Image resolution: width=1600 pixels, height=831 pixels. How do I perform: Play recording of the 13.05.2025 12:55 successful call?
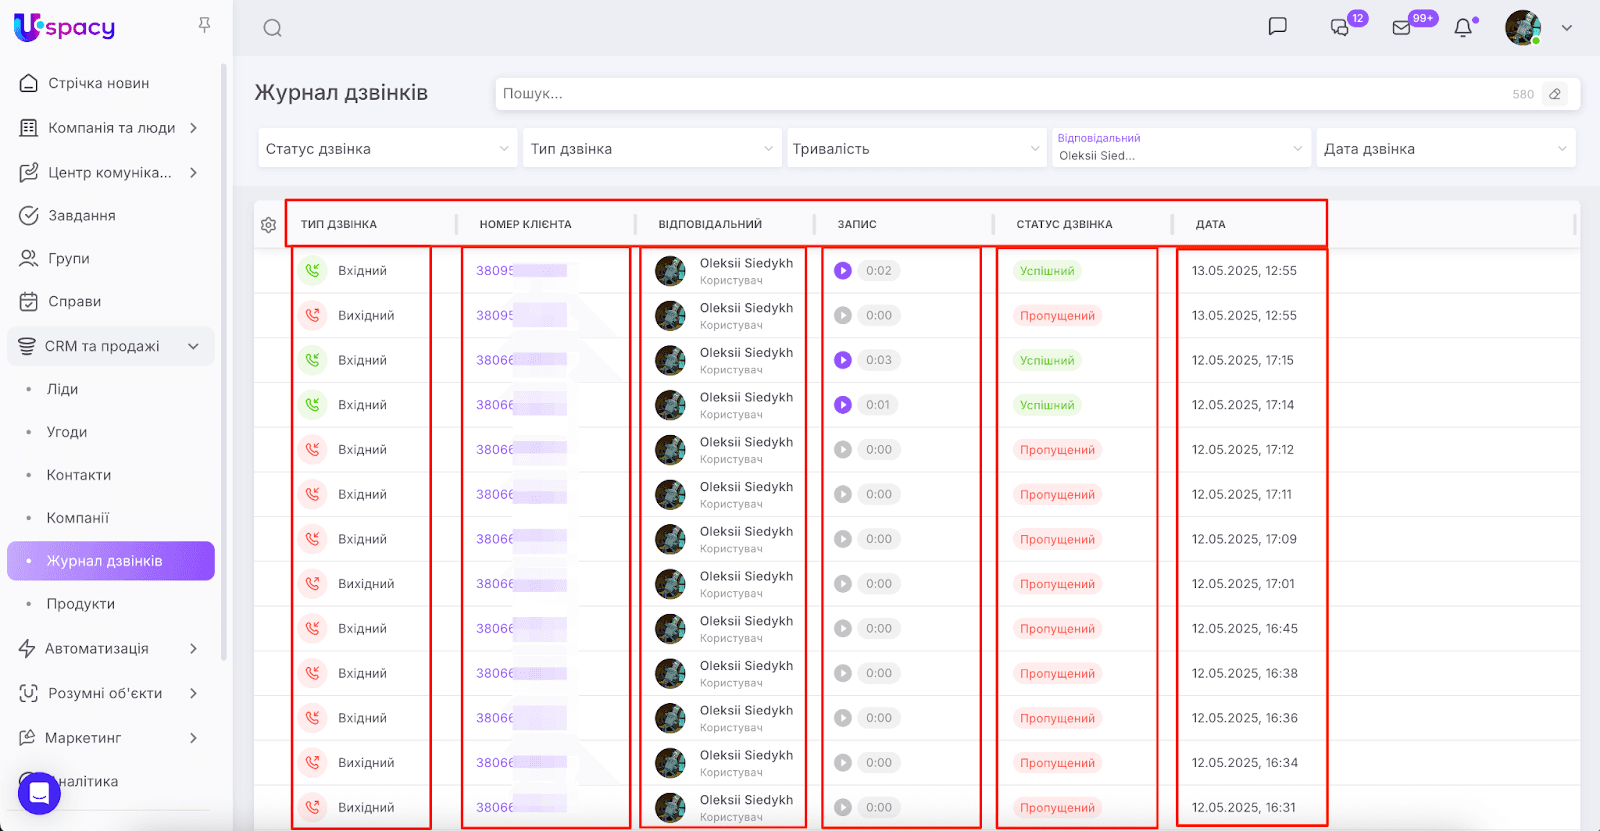[843, 271]
